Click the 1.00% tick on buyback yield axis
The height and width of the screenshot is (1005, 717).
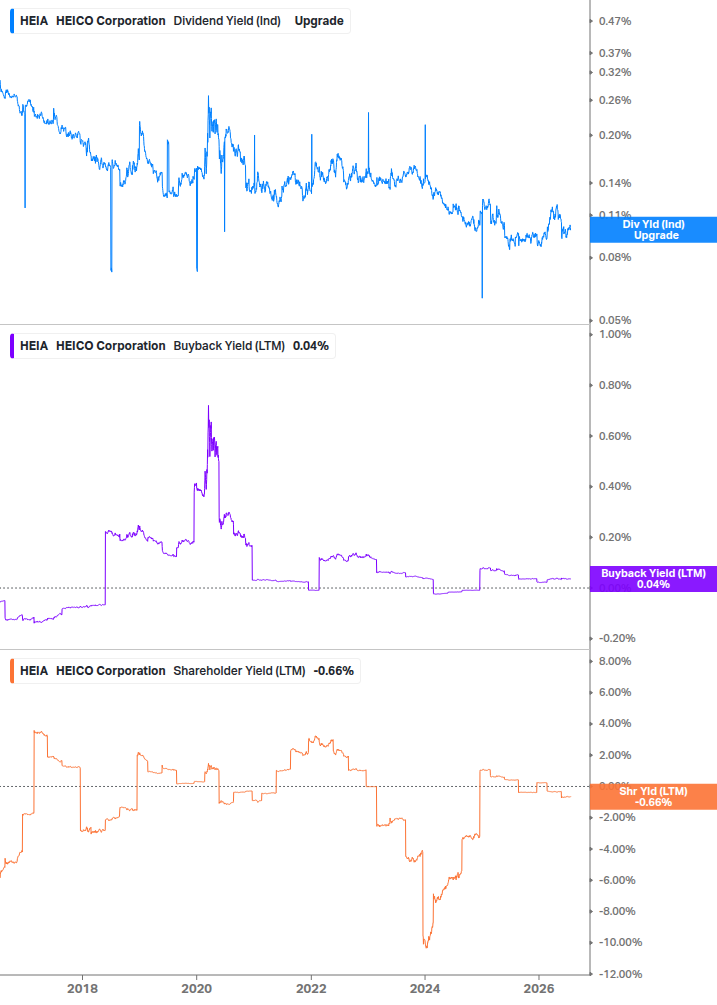(615, 335)
